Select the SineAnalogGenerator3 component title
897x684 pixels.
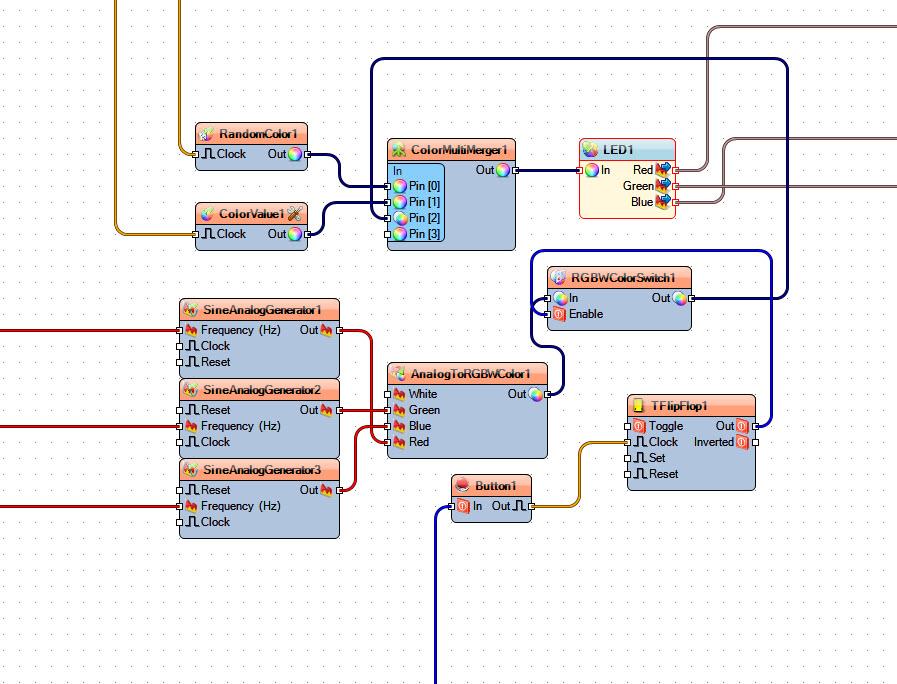click(260, 470)
